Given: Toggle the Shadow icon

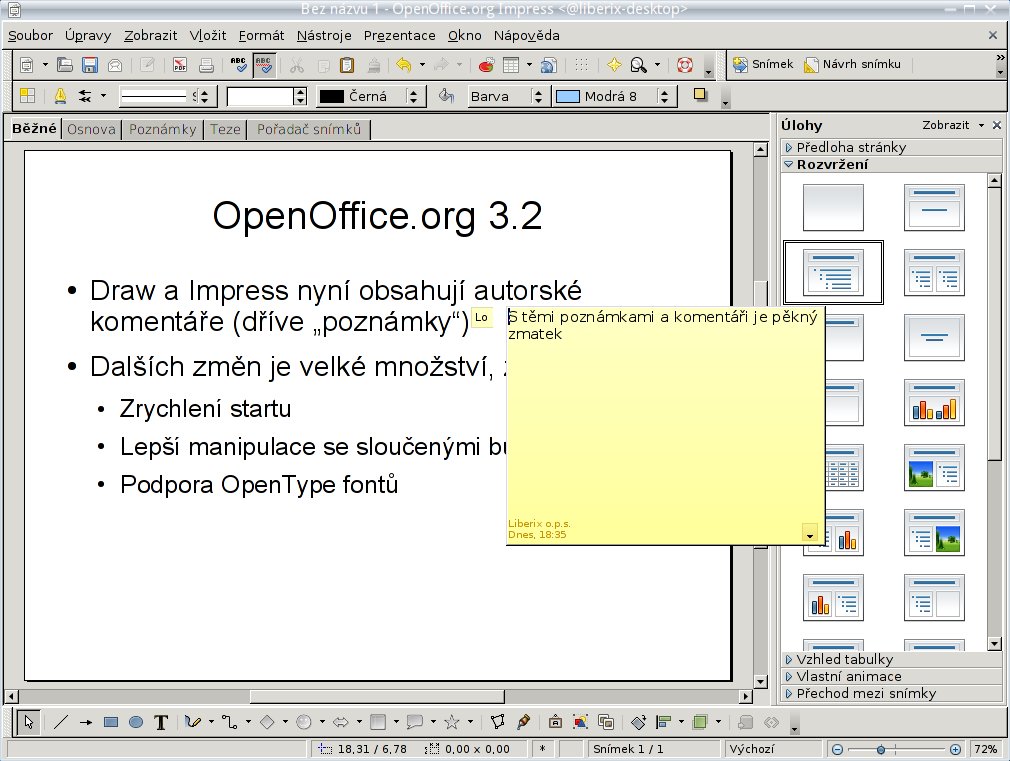Looking at the screenshot, I should 700,95.
